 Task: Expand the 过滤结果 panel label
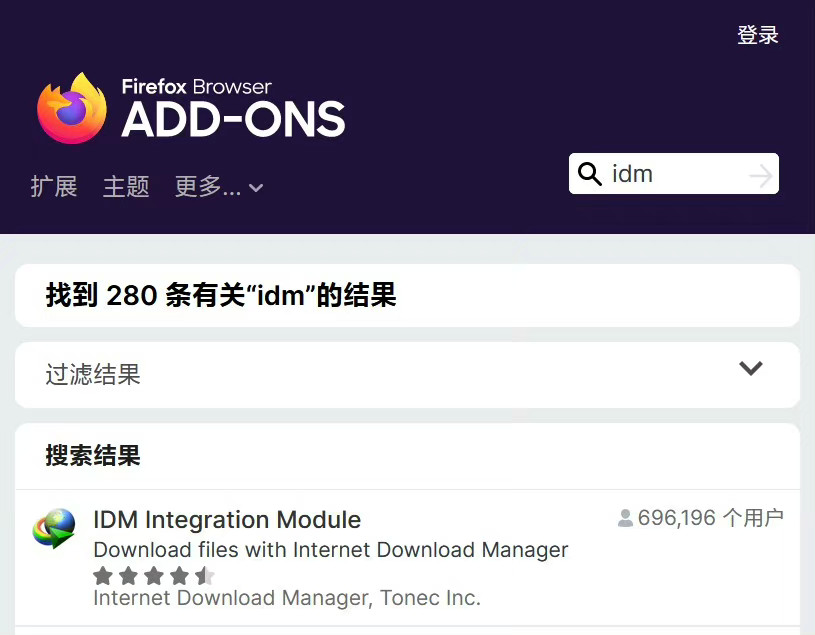click(93, 375)
